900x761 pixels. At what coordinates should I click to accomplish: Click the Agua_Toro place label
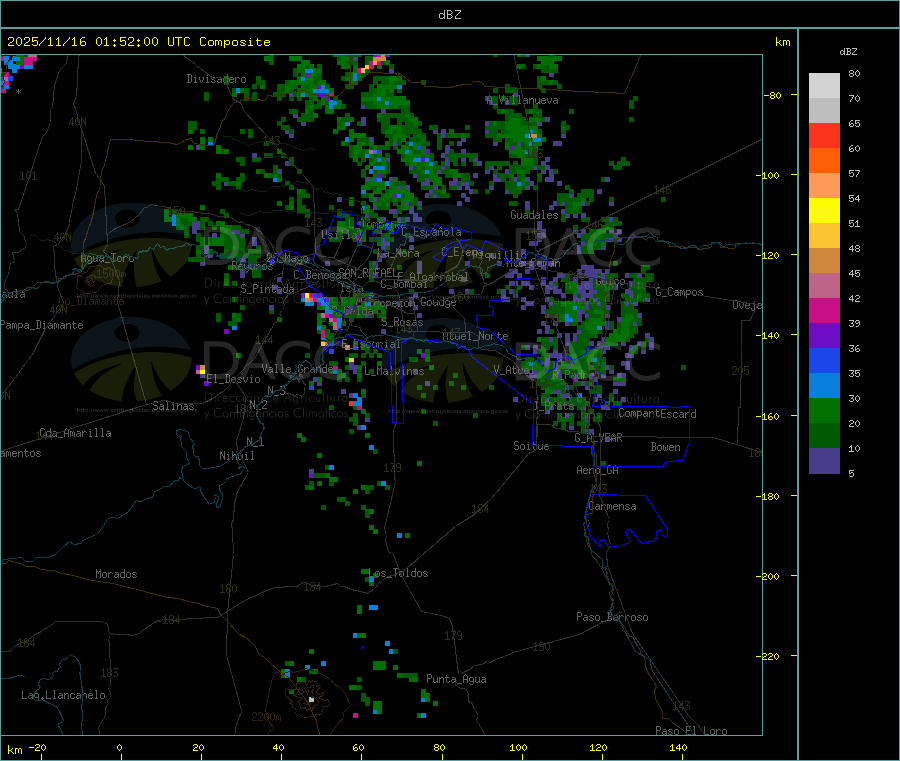107,258
